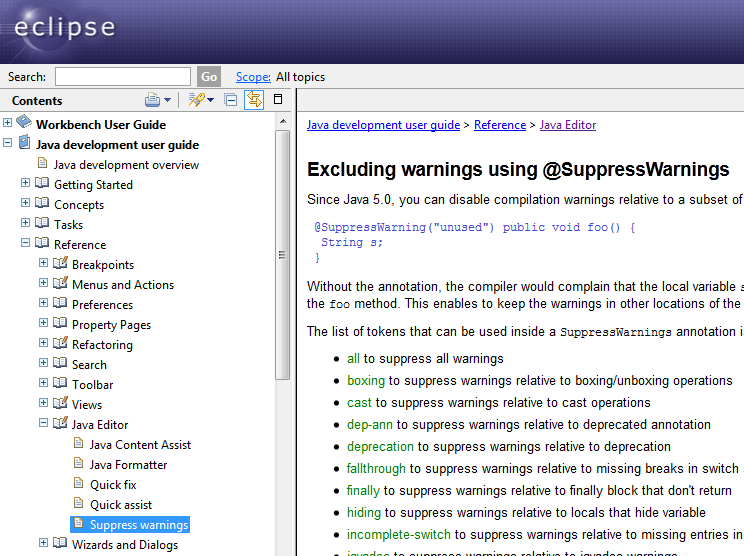Collapse the Reference node
This screenshot has height=556, width=744.
click(25, 242)
